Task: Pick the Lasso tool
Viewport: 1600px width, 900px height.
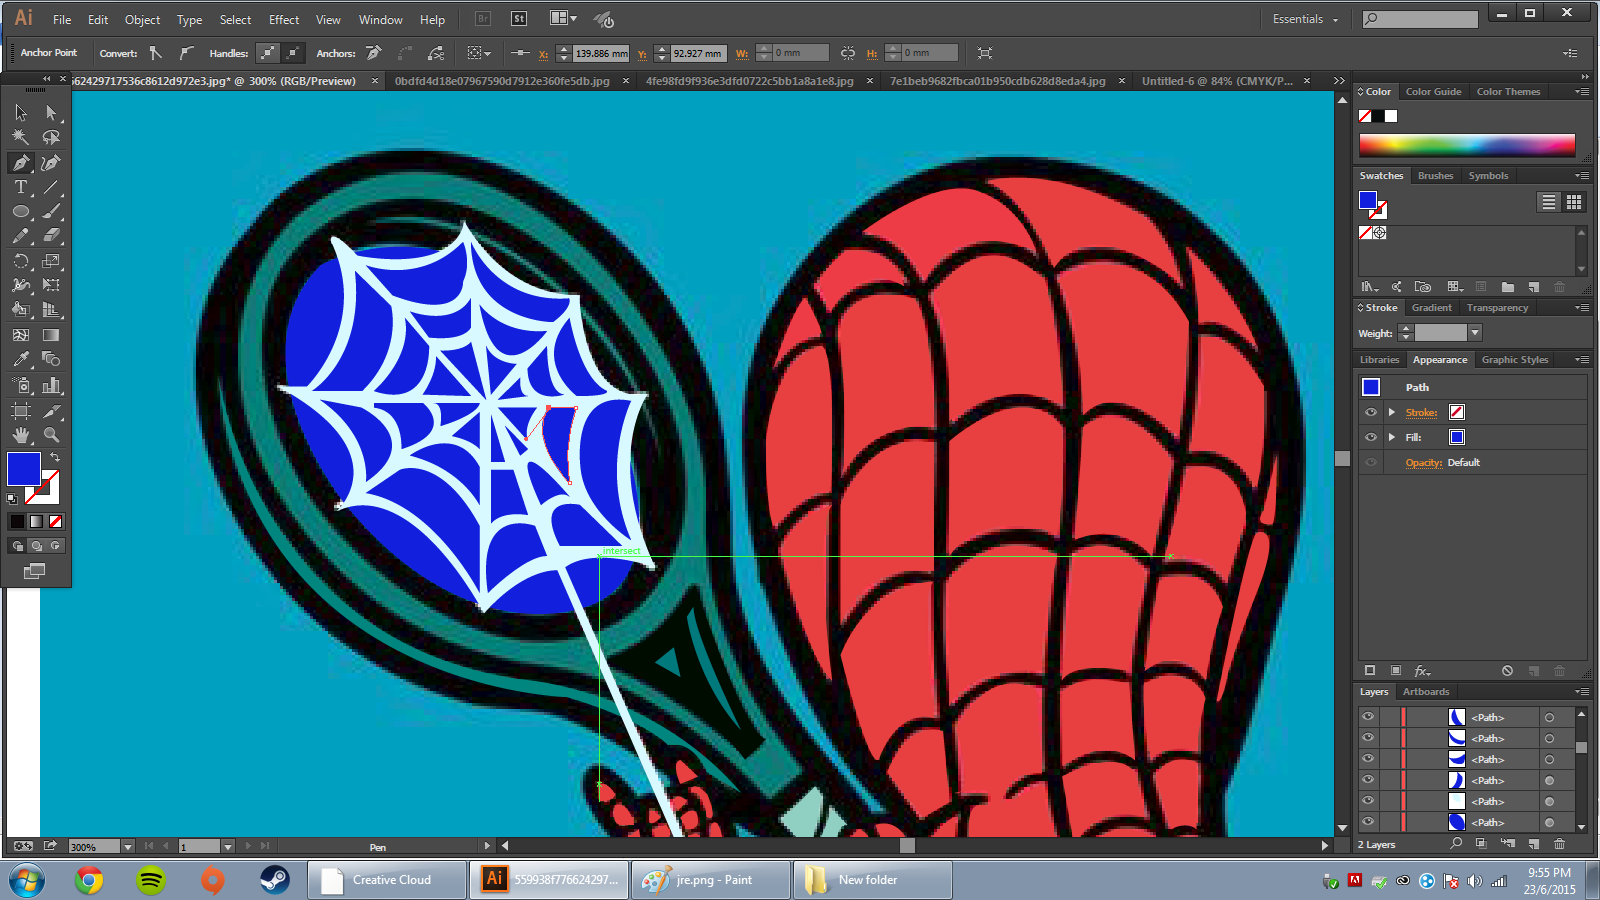Action: (x=51, y=137)
